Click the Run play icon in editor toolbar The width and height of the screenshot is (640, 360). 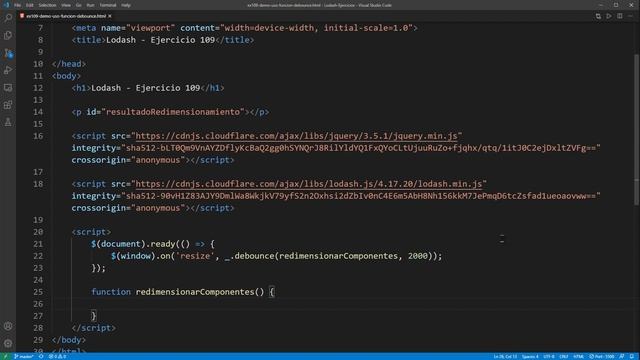tap(609, 16)
